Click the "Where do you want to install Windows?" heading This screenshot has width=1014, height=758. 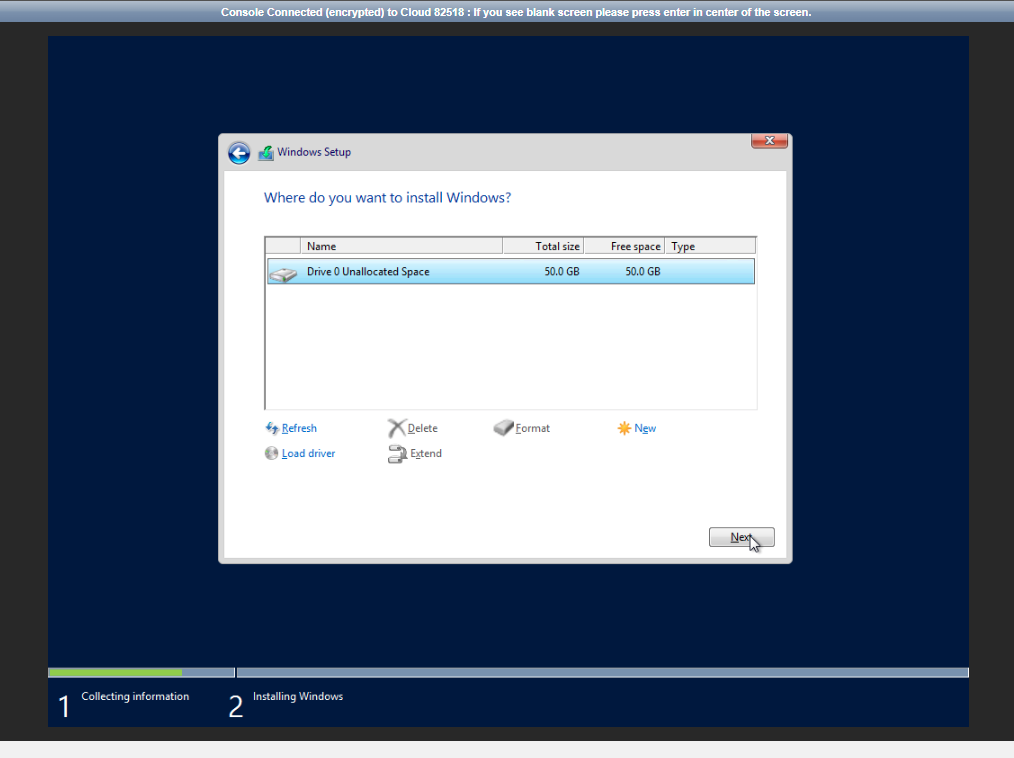click(387, 198)
